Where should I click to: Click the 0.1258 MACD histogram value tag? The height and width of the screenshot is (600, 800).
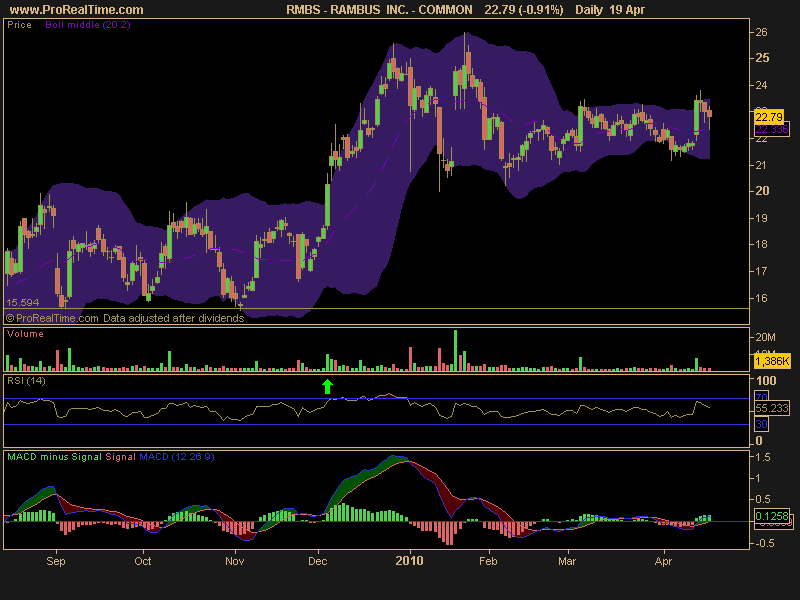pyautogui.click(x=772, y=516)
